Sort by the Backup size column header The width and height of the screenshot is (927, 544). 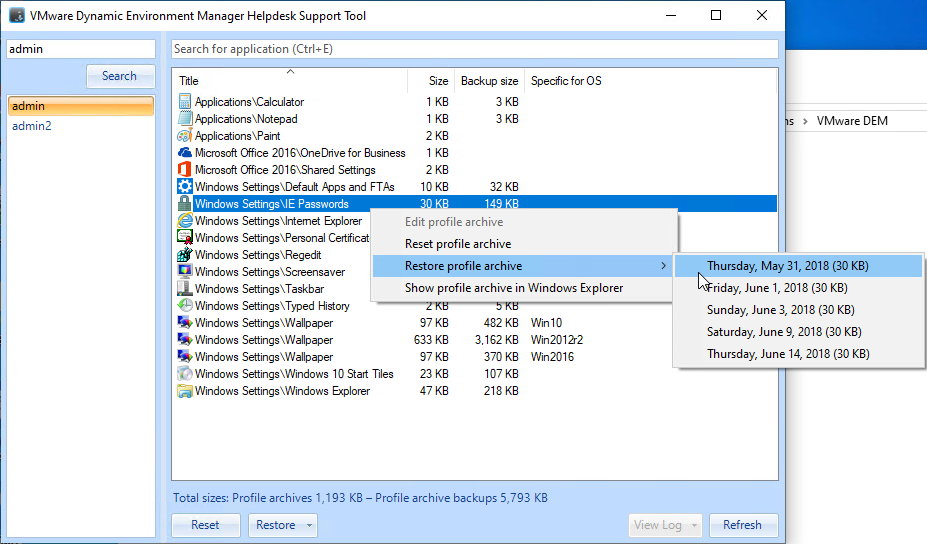[x=490, y=81]
